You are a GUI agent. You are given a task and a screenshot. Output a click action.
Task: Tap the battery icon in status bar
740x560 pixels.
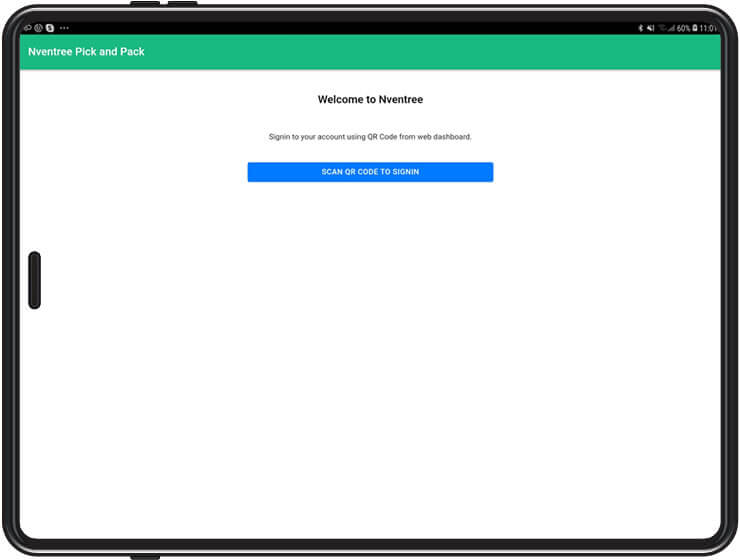pos(695,28)
